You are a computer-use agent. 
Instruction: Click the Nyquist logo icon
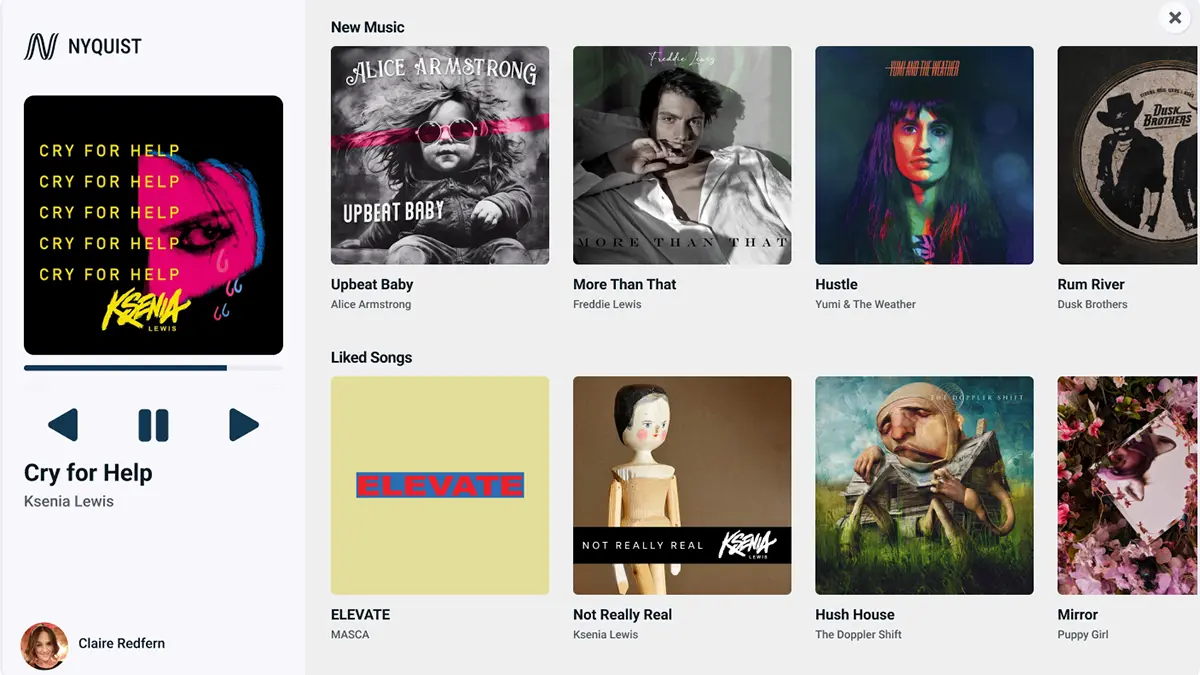pyautogui.click(x=41, y=46)
